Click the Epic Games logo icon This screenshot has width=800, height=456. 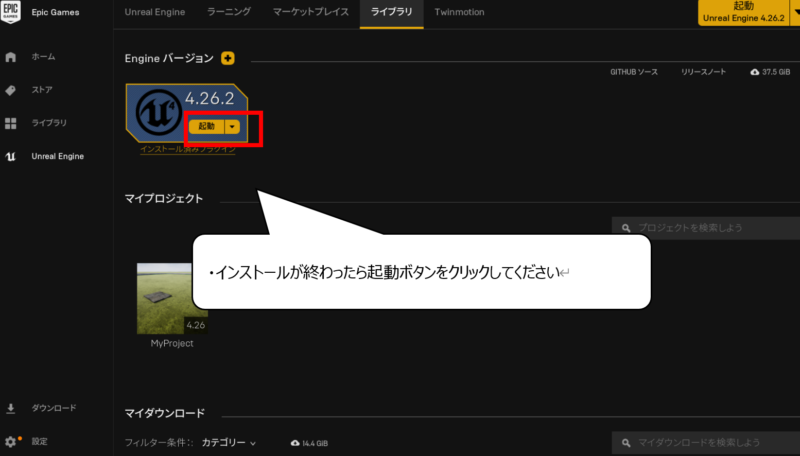11,12
